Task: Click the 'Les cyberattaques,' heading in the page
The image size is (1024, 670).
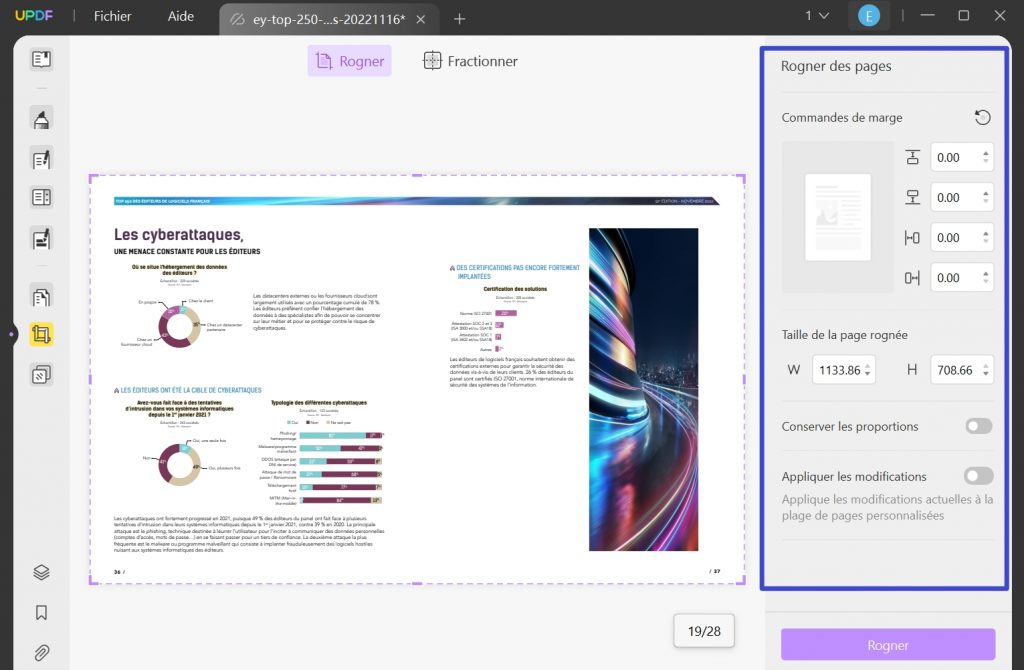Action: pos(178,234)
